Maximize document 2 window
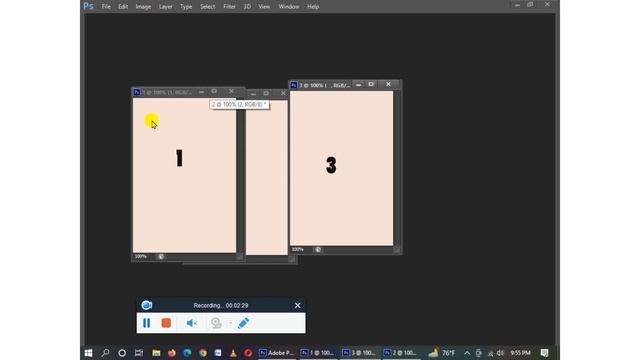The width and height of the screenshot is (640, 360). point(266,93)
